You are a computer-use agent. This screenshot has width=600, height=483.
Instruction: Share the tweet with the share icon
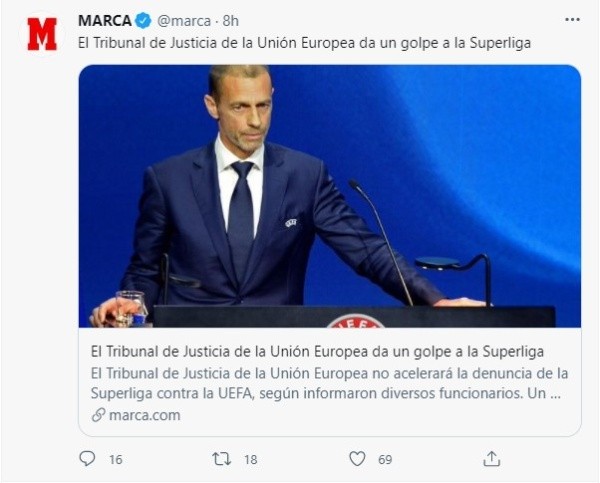491,459
